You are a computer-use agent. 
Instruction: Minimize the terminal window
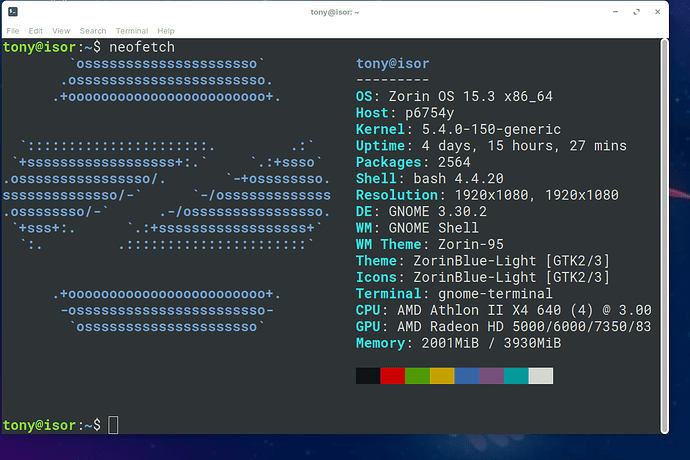pyautogui.click(x=616, y=12)
